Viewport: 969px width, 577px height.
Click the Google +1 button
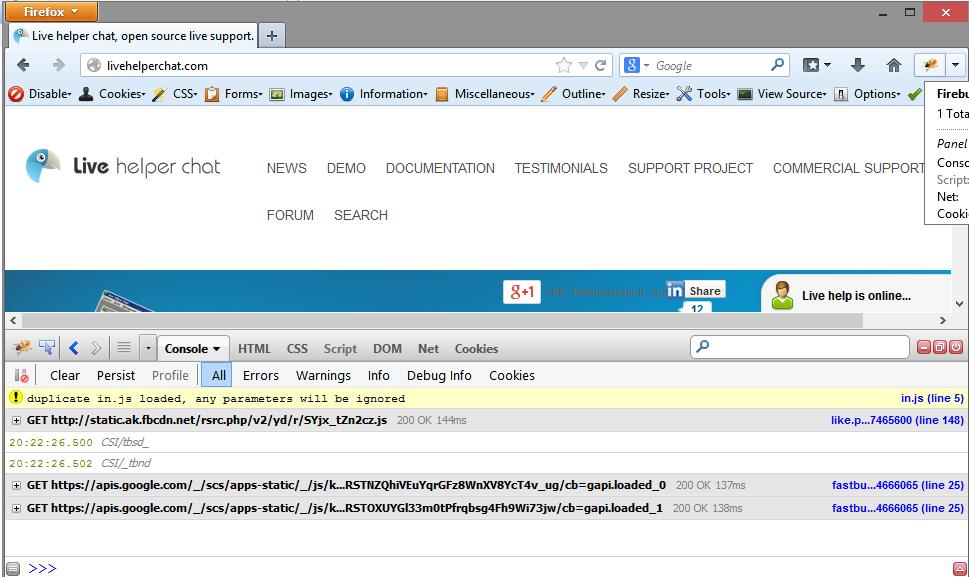[522, 292]
